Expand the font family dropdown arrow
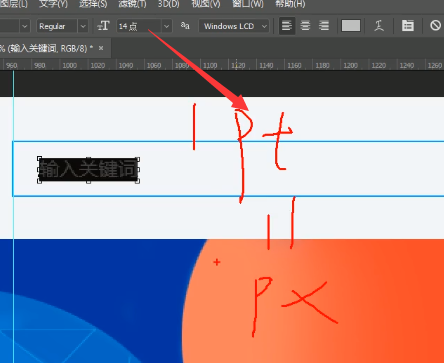The height and width of the screenshot is (363, 444). tap(25, 26)
